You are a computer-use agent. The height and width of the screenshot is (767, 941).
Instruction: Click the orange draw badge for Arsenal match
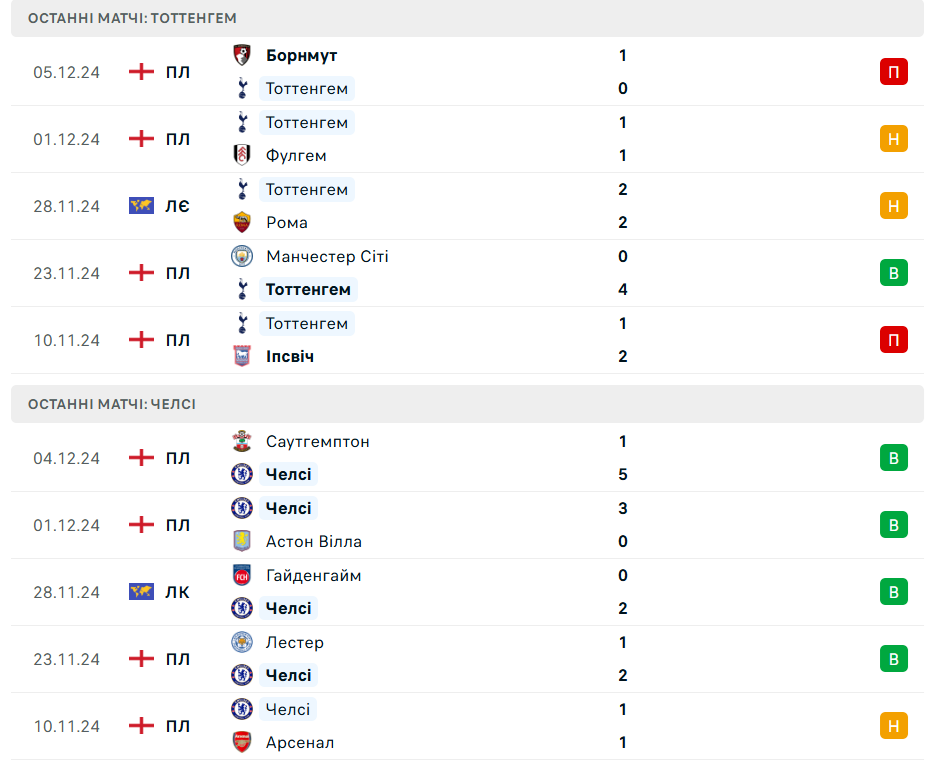(893, 726)
